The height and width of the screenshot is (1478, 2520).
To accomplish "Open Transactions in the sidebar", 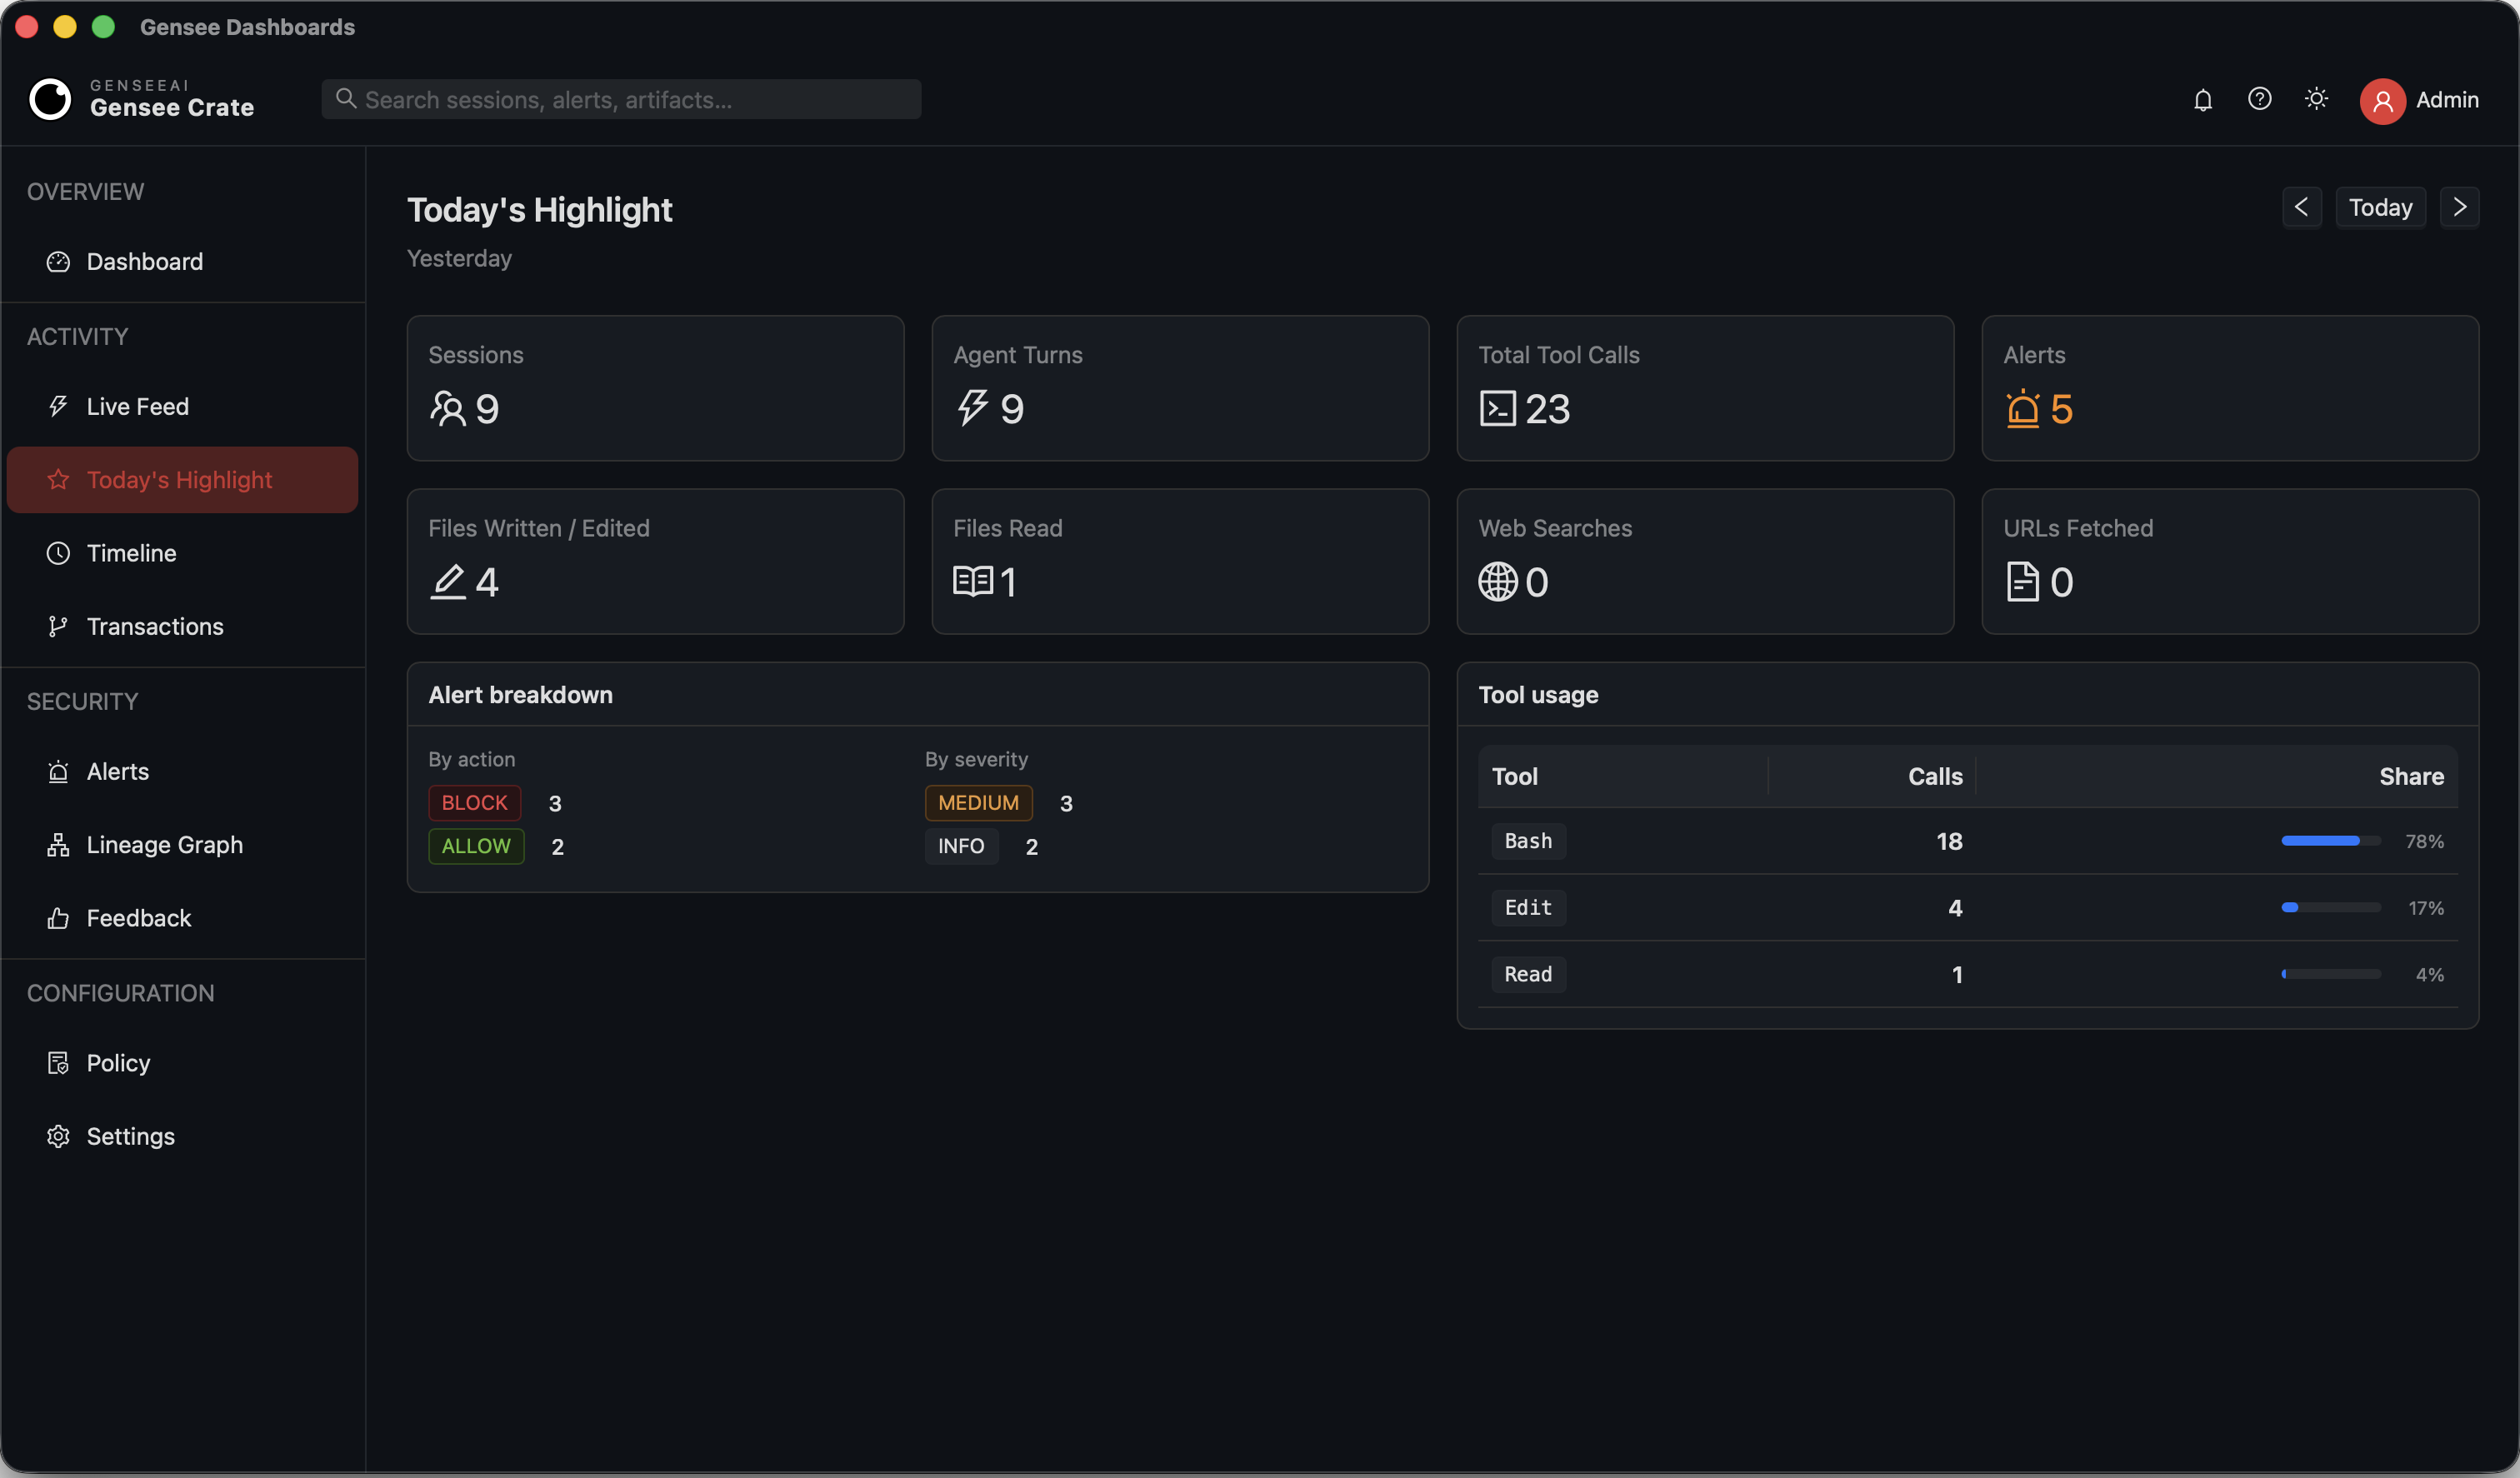I will coord(182,626).
